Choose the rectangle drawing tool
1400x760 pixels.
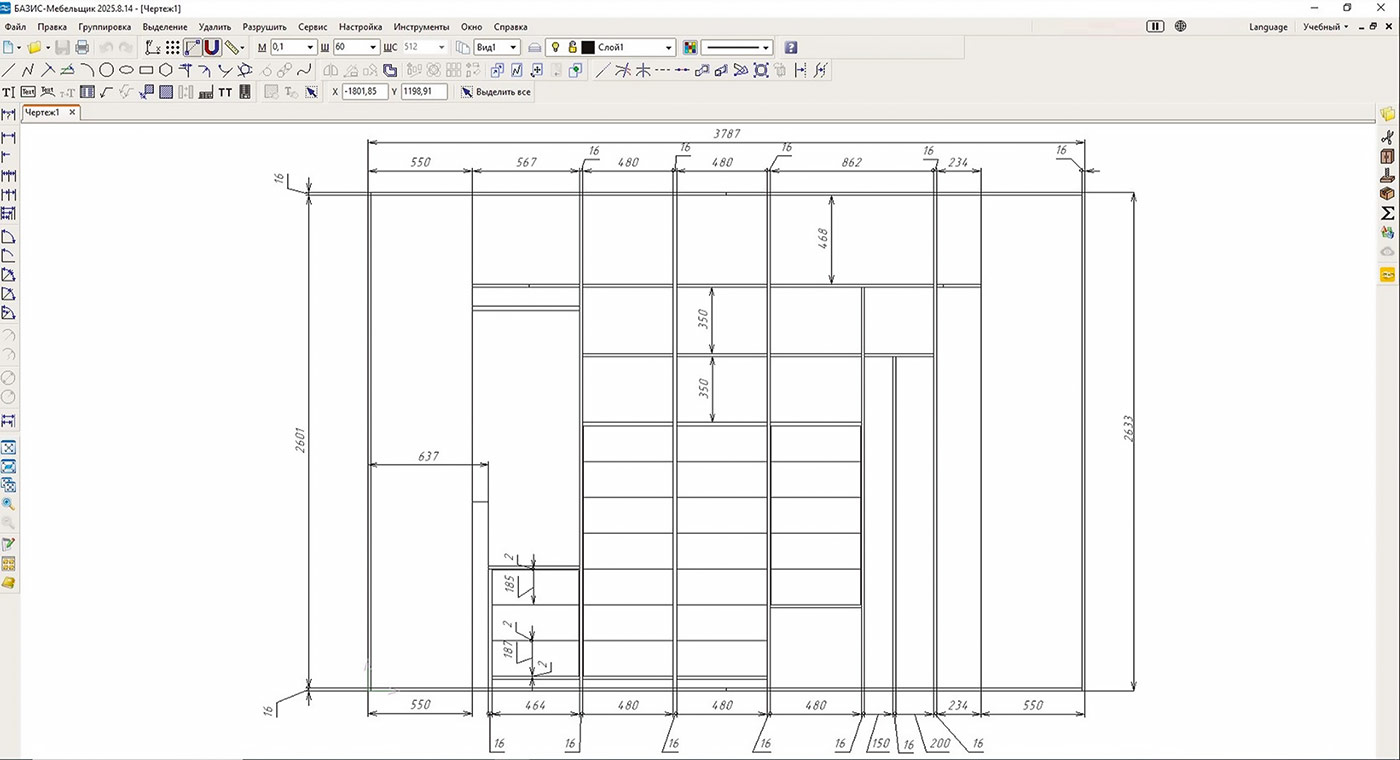click(146, 70)
